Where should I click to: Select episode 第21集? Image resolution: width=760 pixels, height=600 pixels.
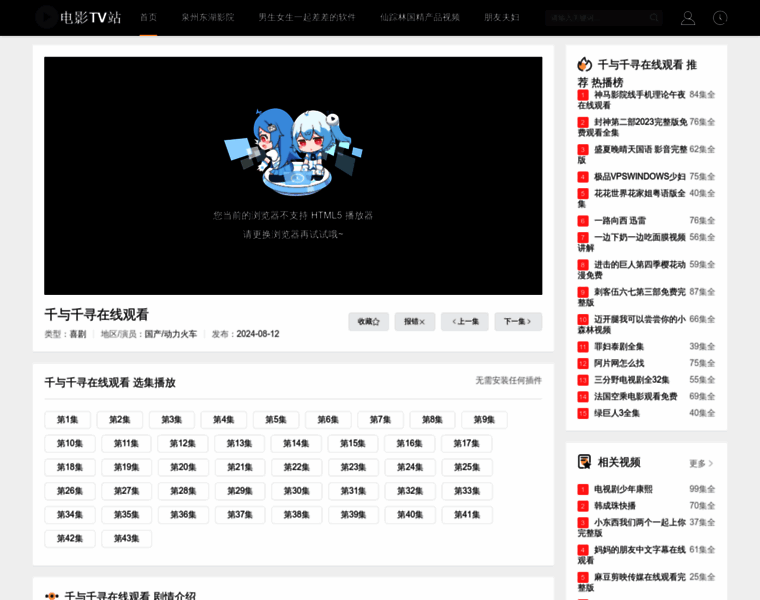240,467
